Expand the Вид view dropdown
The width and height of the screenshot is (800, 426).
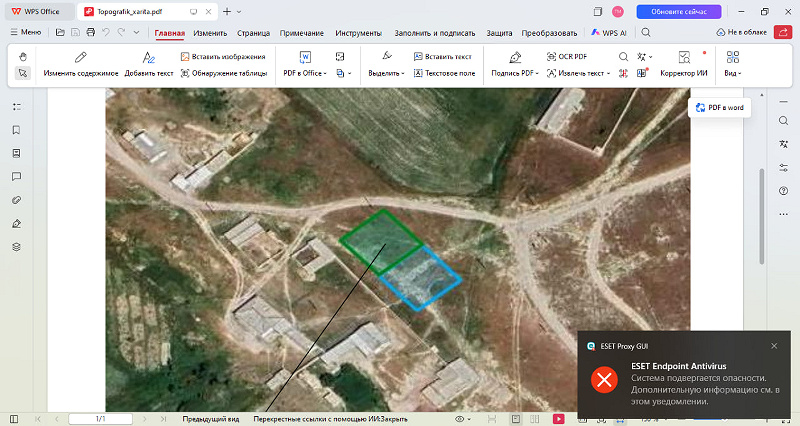(733, 65)
